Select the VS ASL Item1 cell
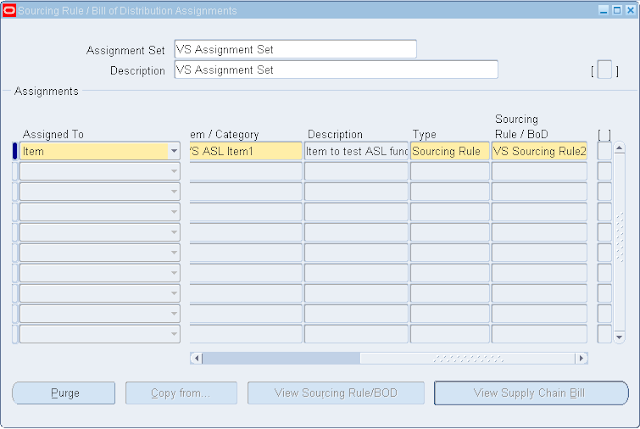The height and width of the screenshot is (429, 640). (246, 151)
